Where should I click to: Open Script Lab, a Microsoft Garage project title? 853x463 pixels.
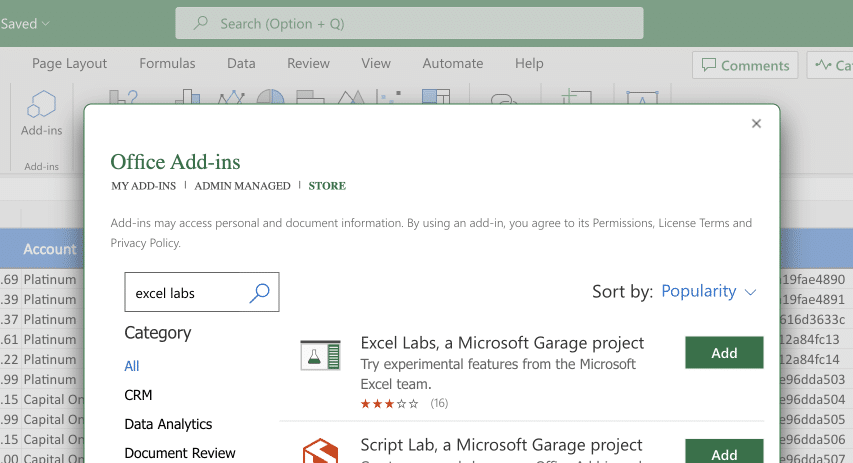(501, 445)
